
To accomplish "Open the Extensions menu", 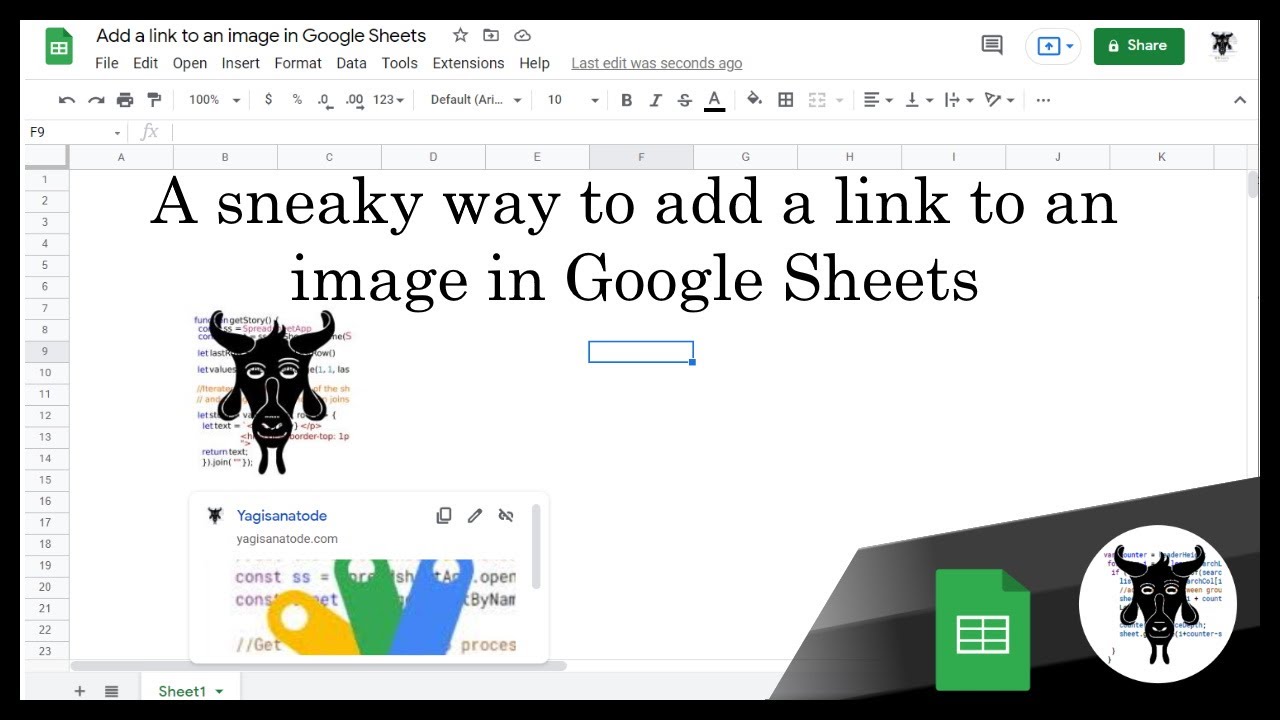I will point(468,63).
